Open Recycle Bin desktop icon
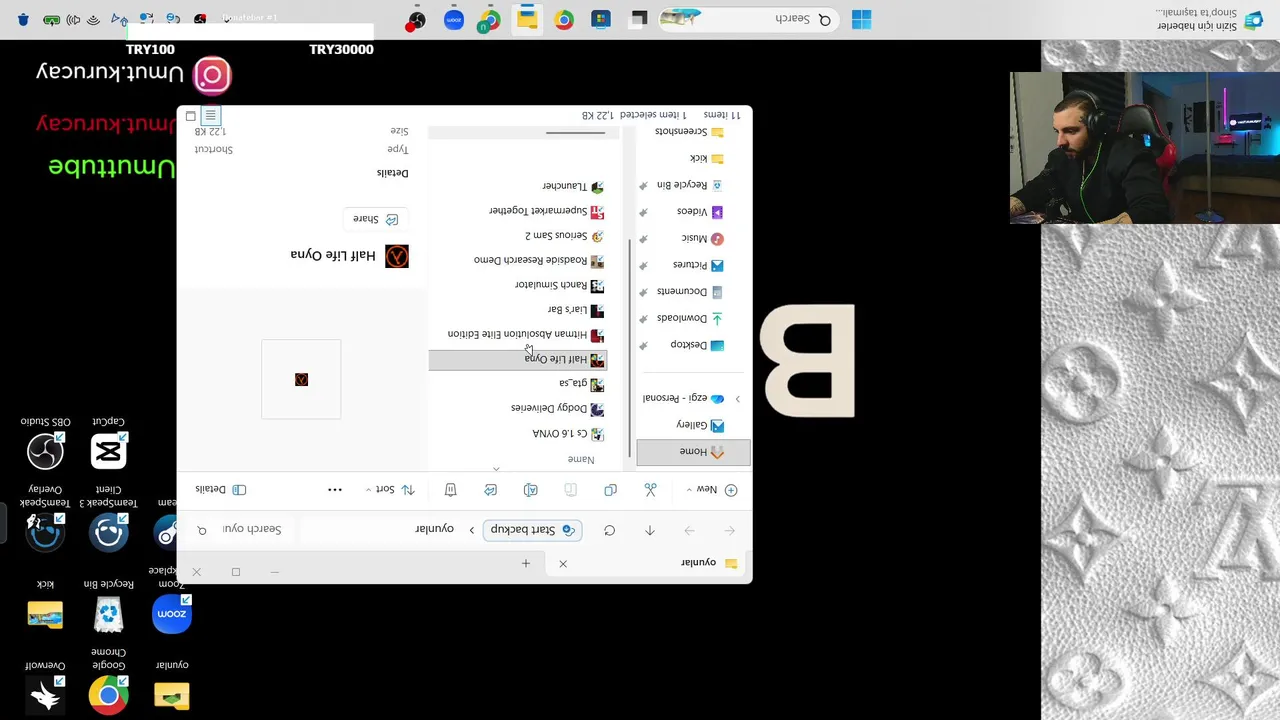 click(108, 606)
